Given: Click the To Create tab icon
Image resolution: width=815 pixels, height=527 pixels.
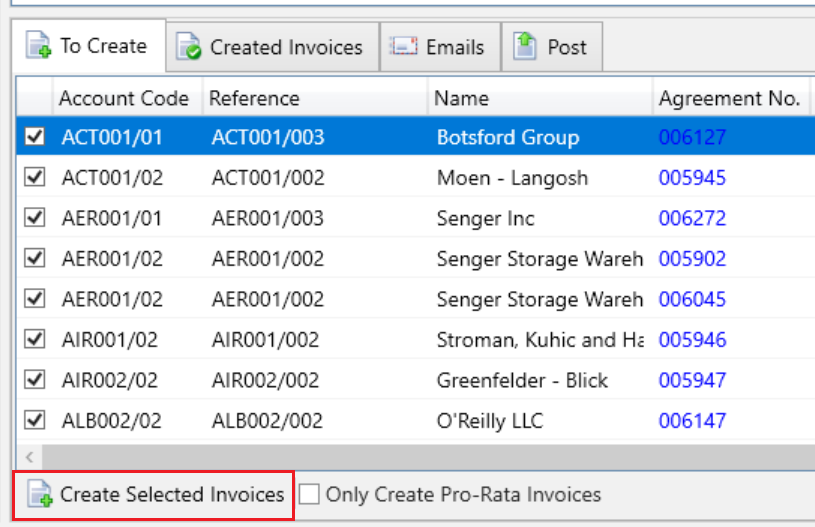Looking at the screenshot, I should point(39,46).
